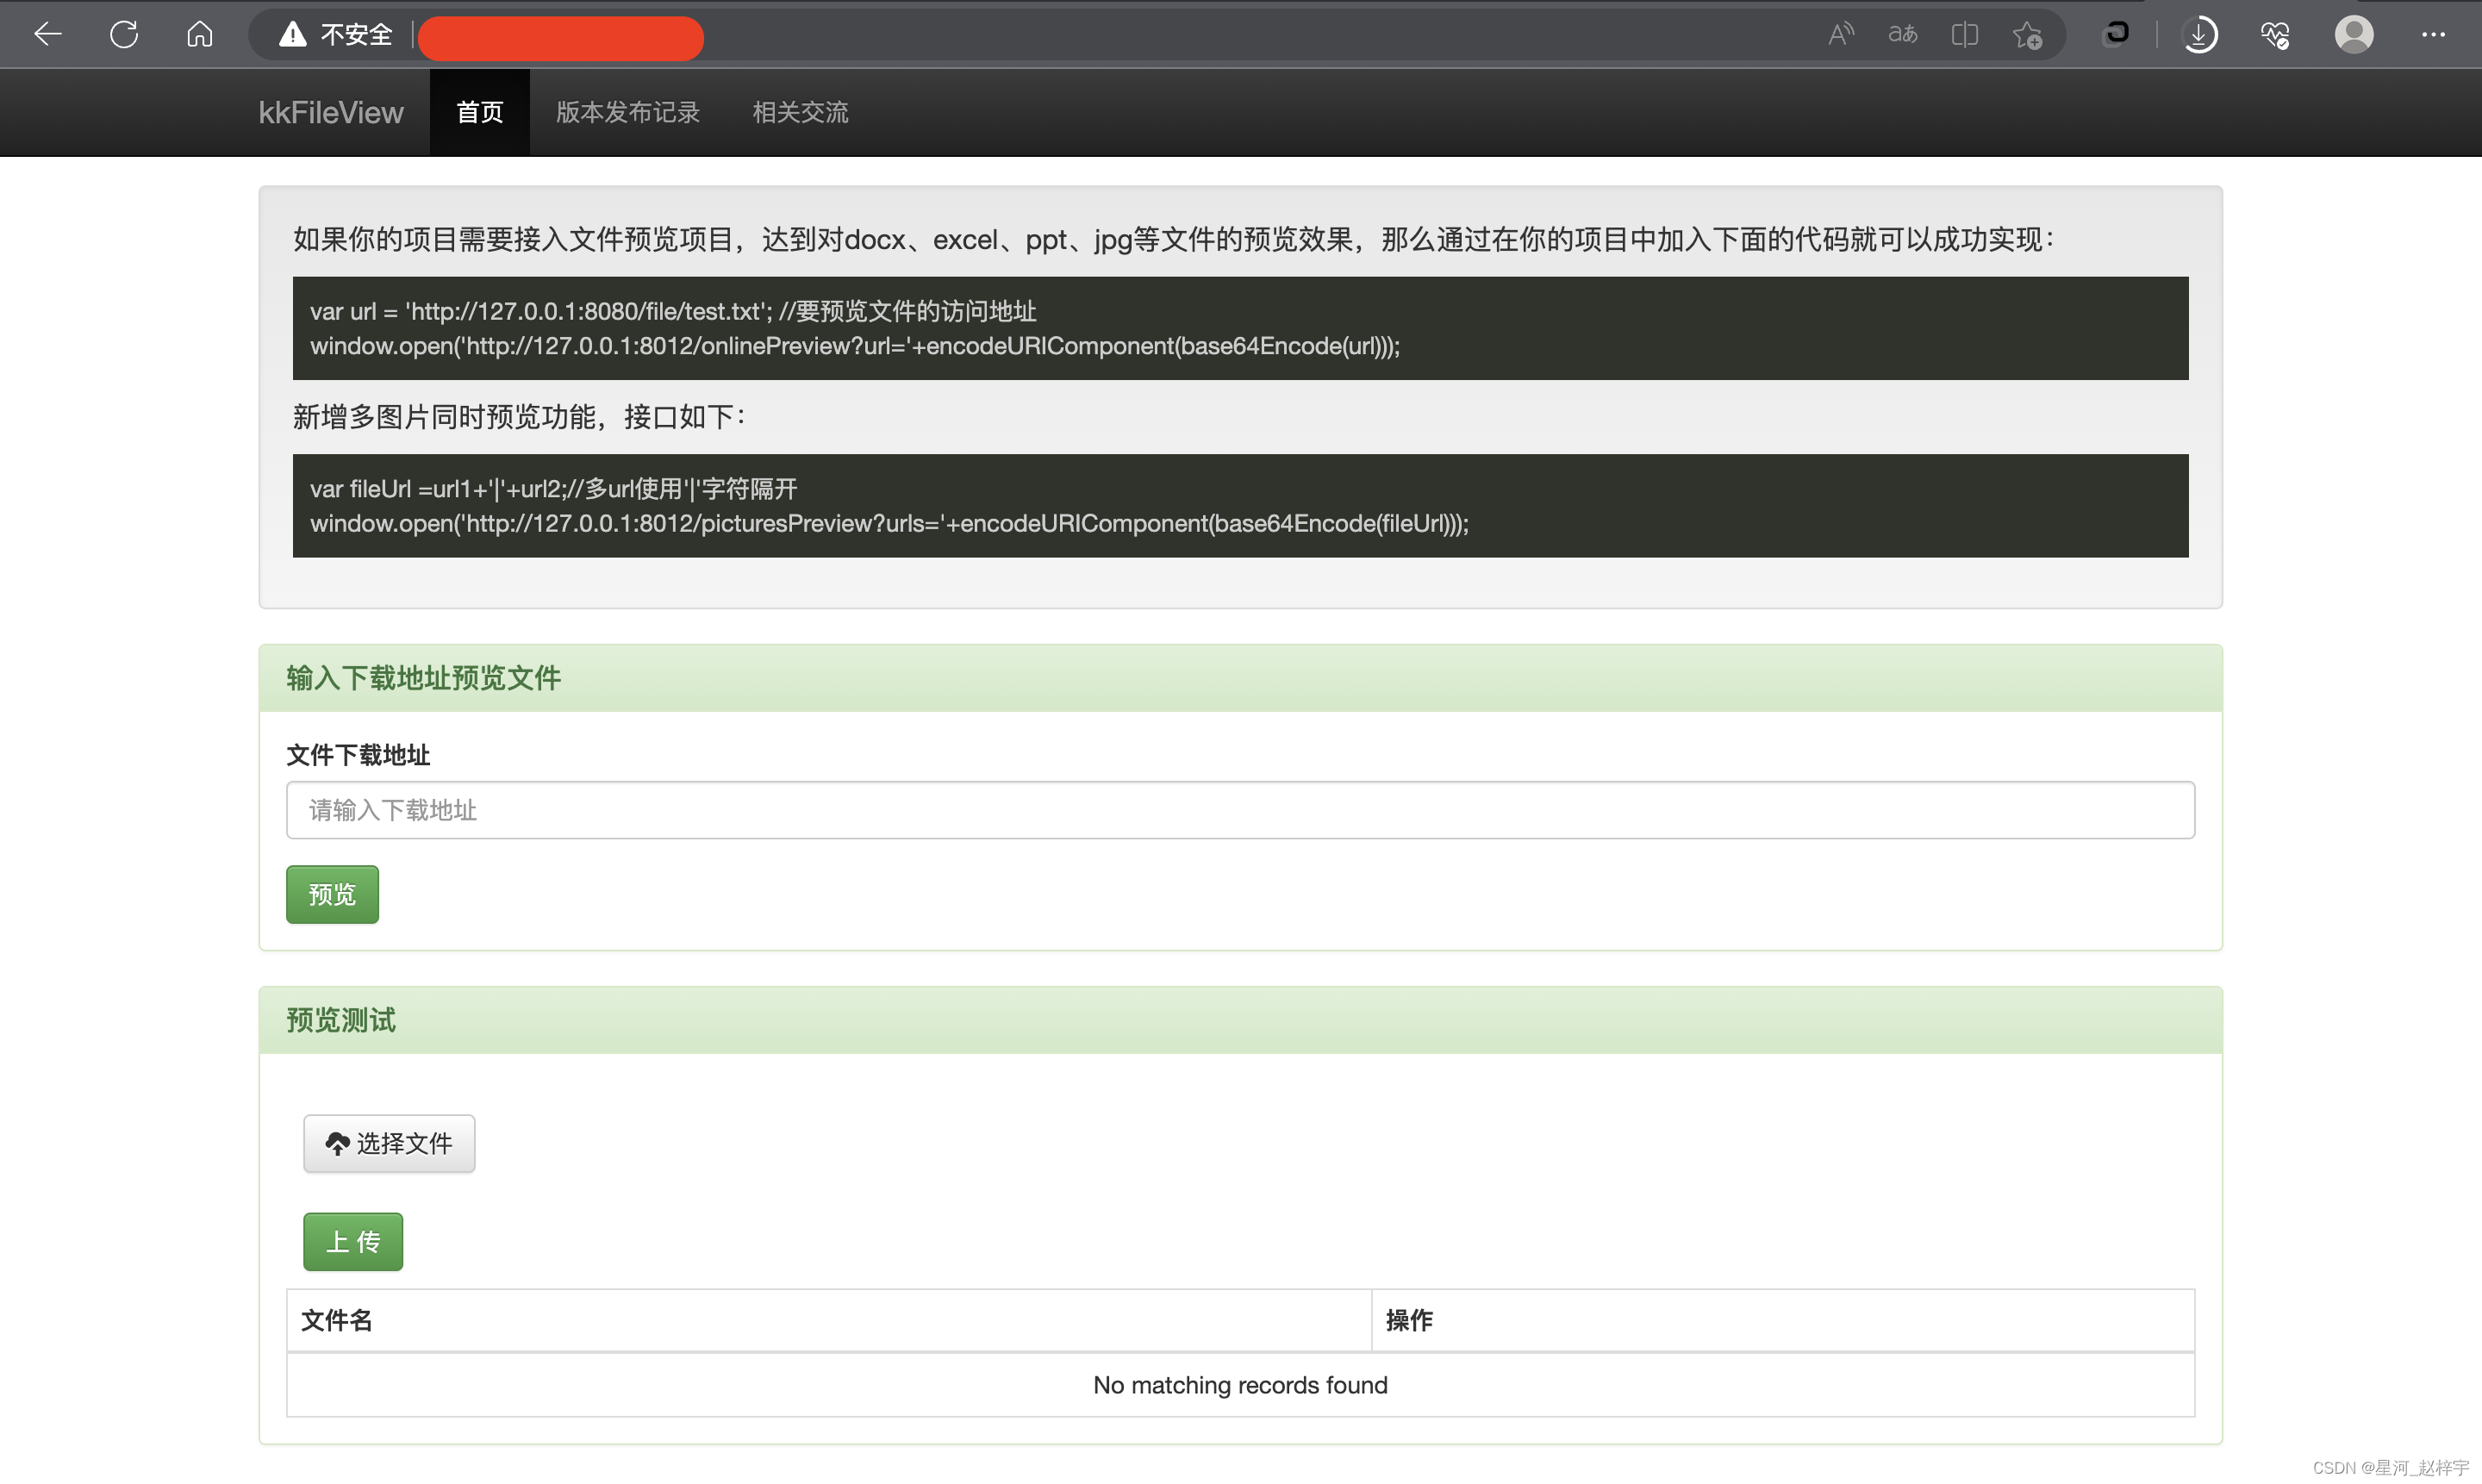The height and width of the screenshot is (1484, 2482).
Task: Click the split screen icon
Action: 1964,34
